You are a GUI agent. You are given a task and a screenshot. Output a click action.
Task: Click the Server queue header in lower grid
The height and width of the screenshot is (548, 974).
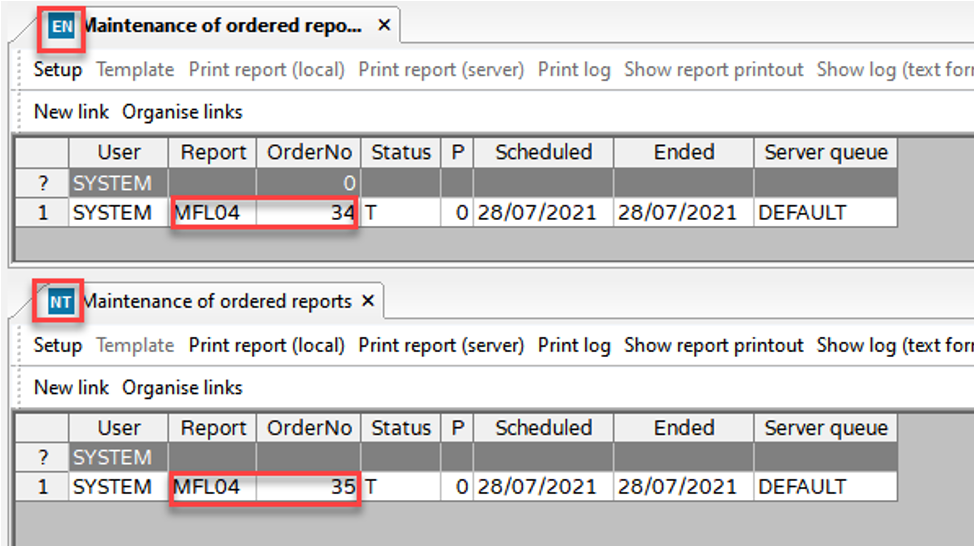click(825, 428)
